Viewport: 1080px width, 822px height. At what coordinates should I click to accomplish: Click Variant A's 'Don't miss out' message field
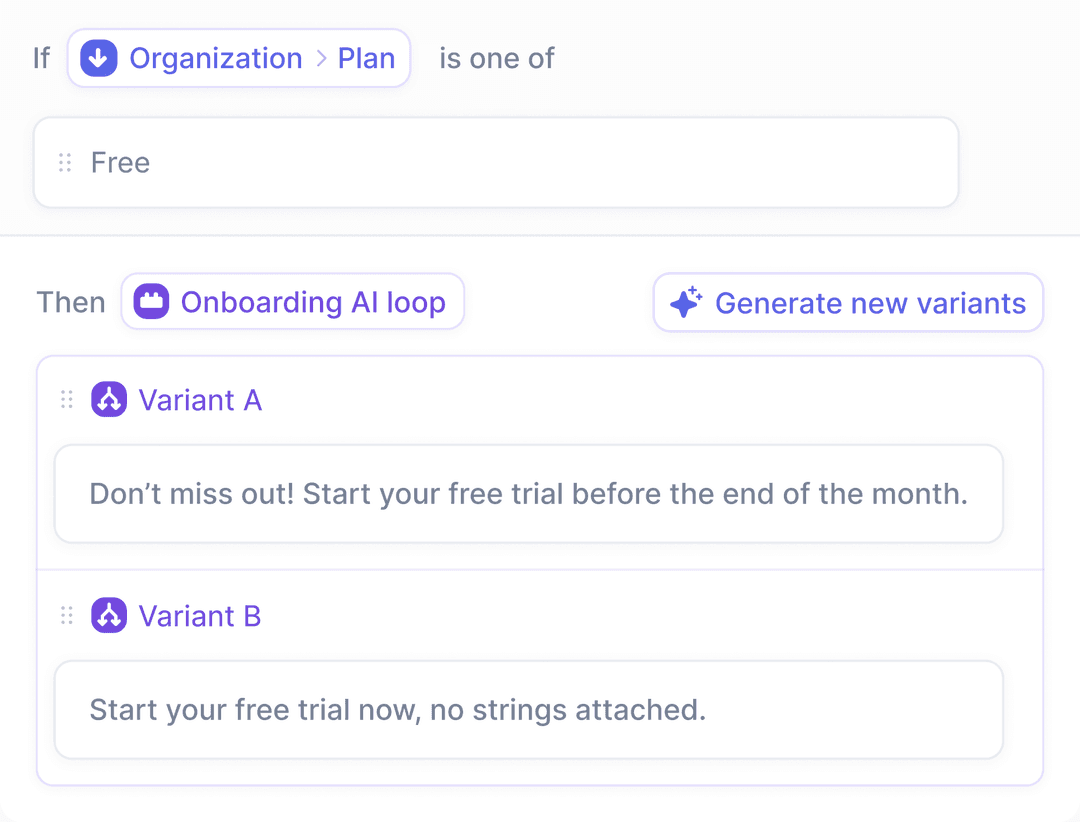528,493
